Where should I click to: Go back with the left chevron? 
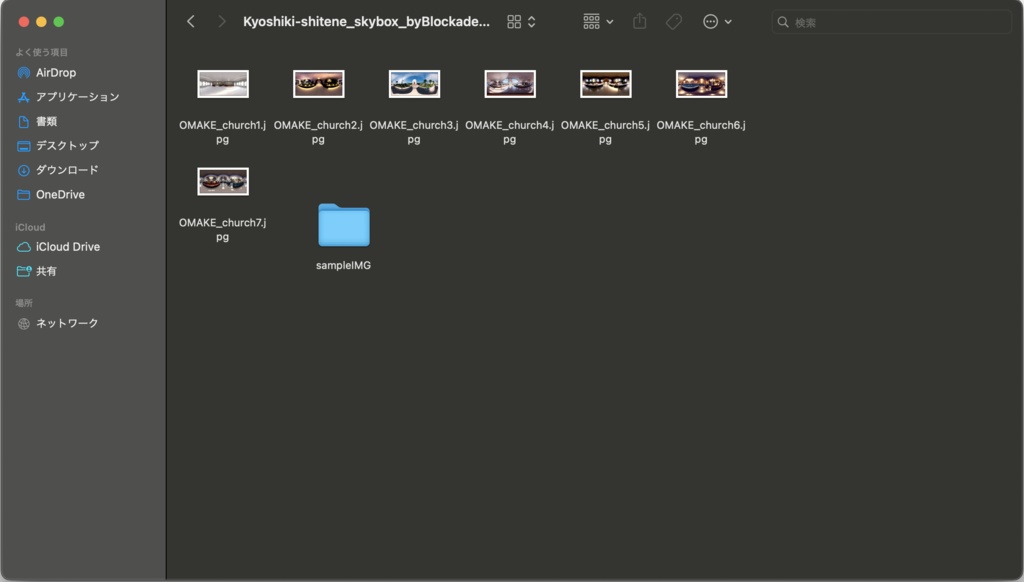coord(191,22)
